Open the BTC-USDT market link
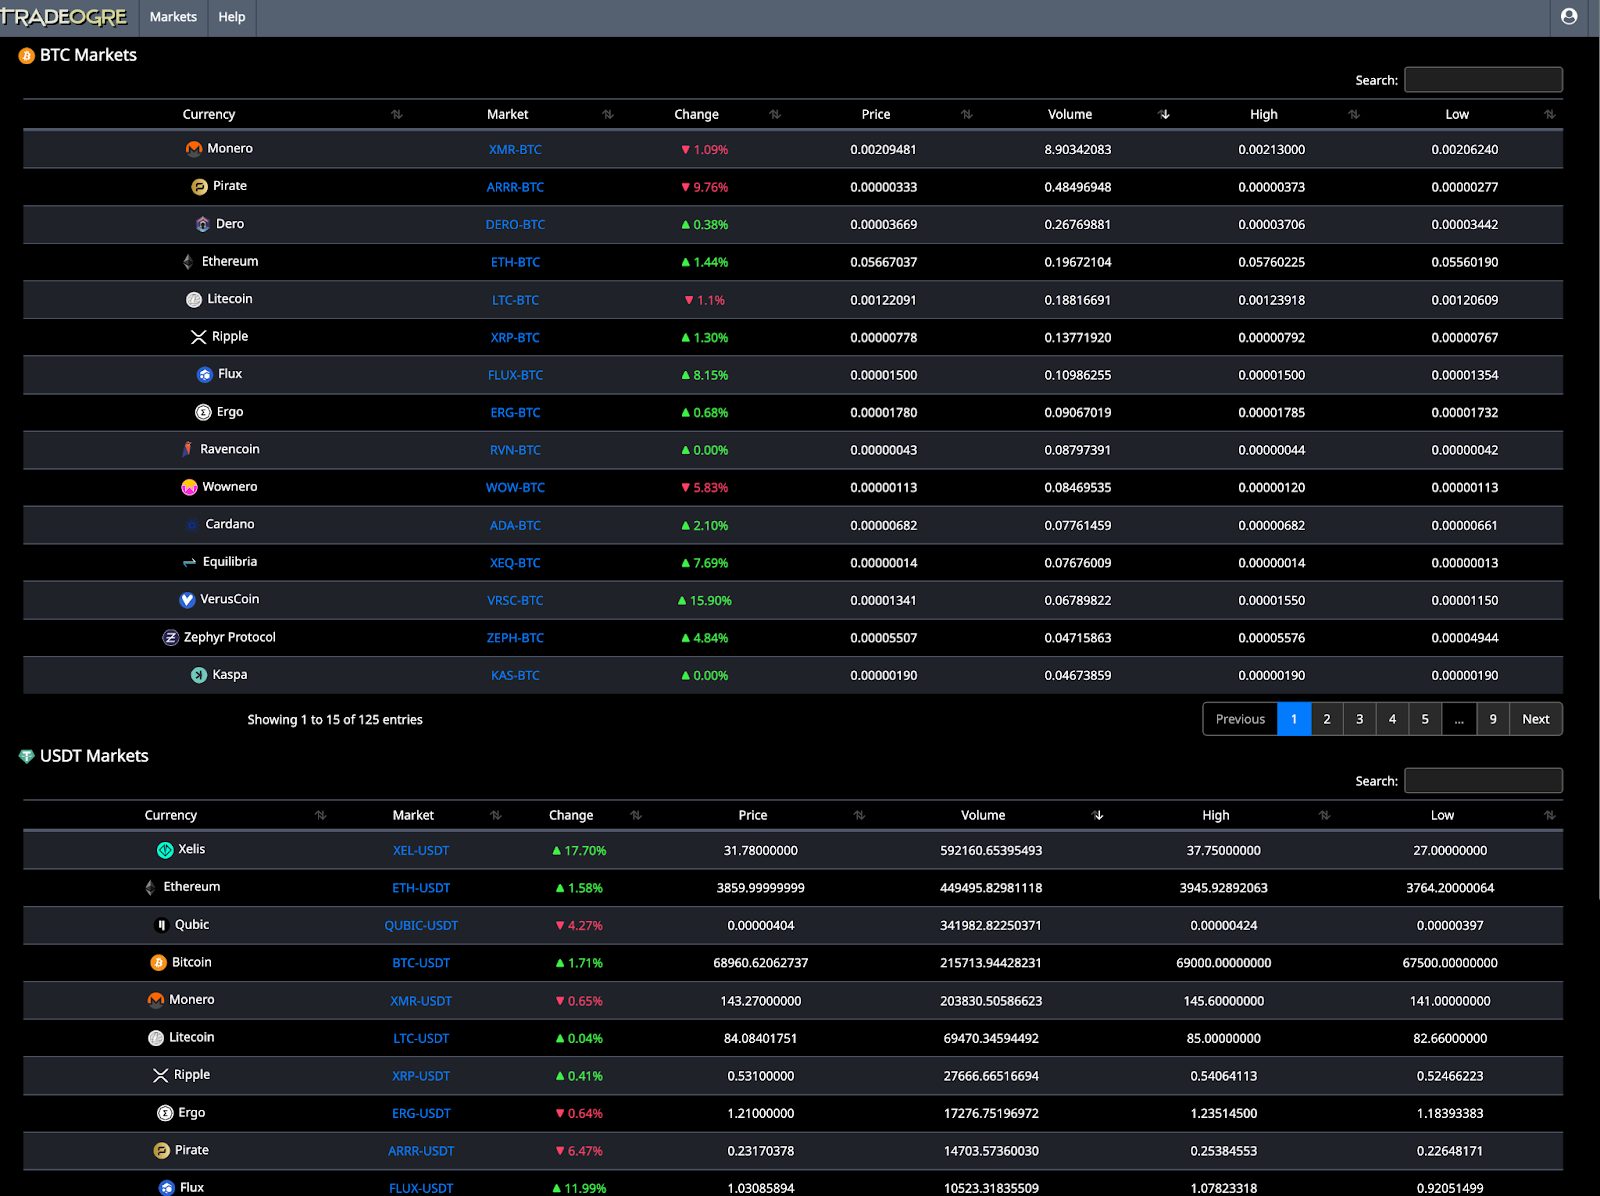The height and width of the screenshot is (1196, 1600). pyautogui.click(x=421, y=963)
